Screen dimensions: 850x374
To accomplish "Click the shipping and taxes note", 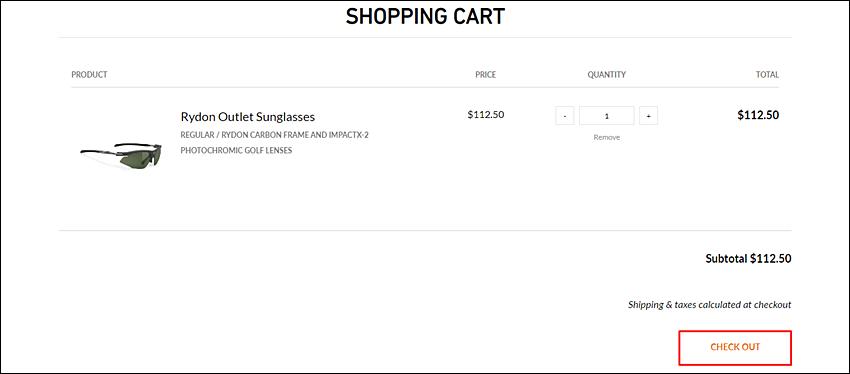I will [710, 305].
